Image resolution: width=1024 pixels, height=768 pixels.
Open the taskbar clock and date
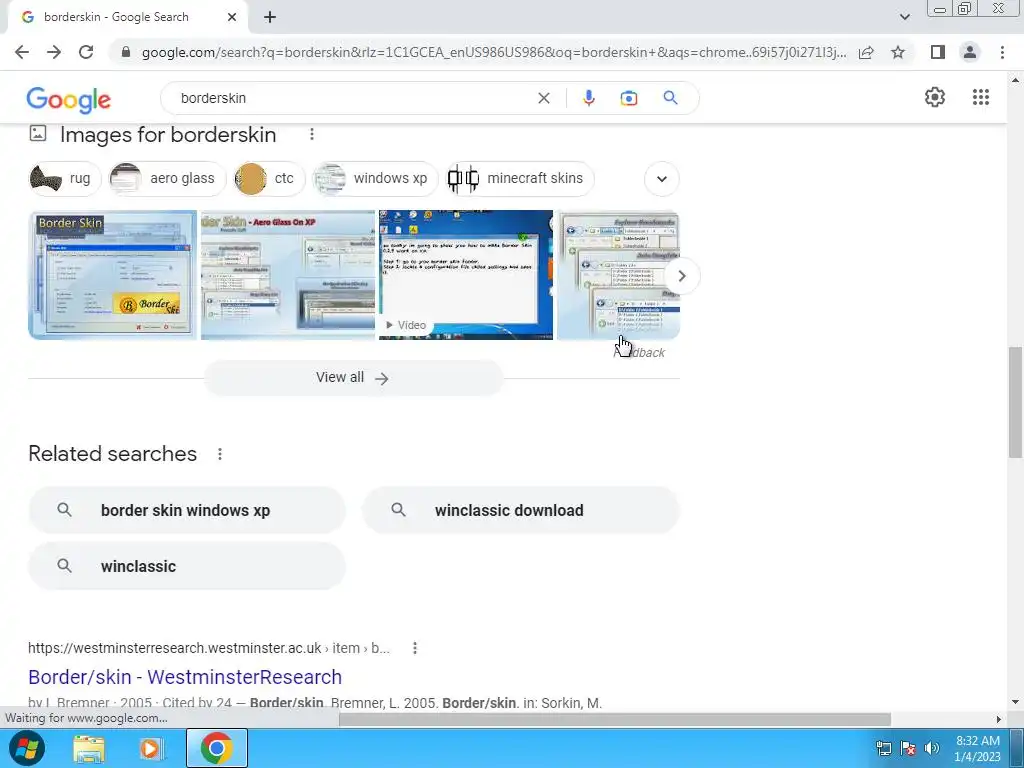pos(978,748)
